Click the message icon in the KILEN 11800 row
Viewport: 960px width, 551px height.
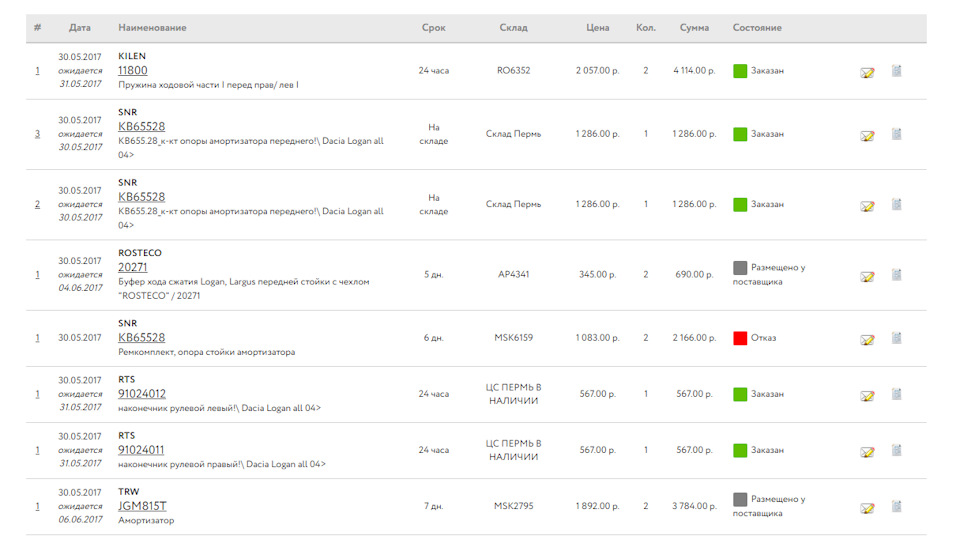click(867, 72)
